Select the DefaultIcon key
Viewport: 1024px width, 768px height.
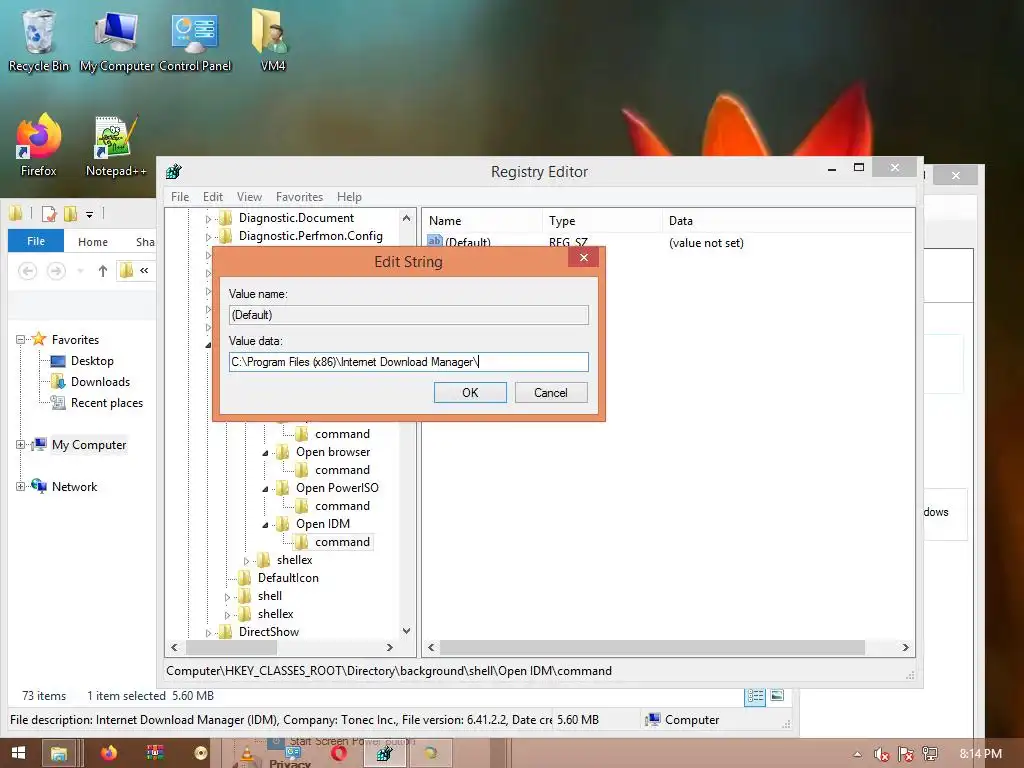point(288,578)
